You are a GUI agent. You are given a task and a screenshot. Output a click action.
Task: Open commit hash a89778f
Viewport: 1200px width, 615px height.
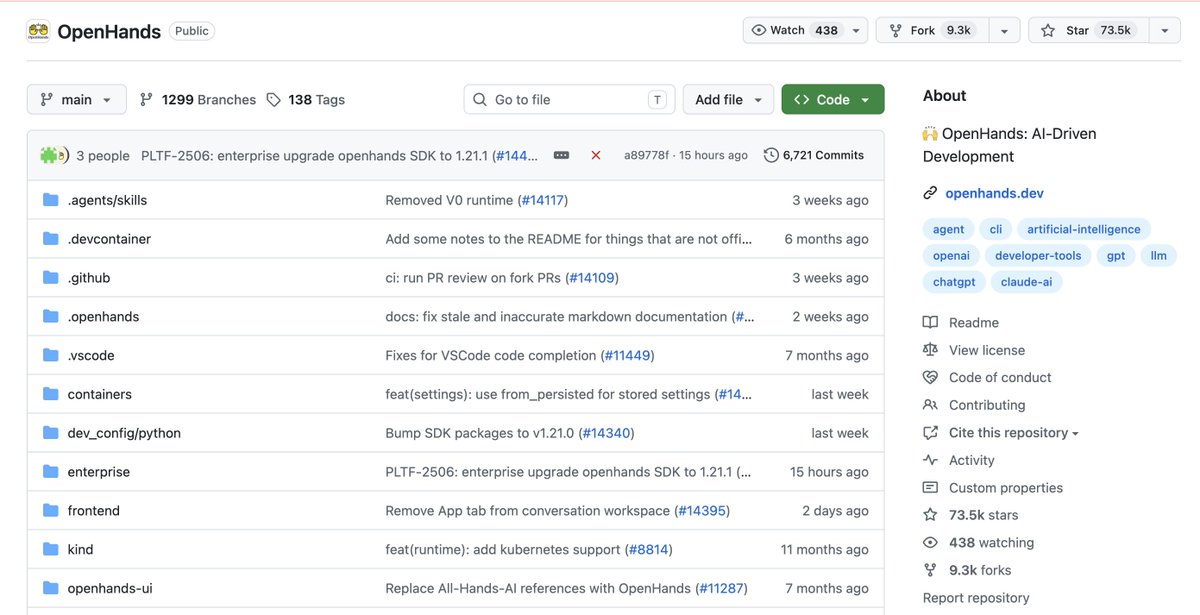click(646, 155)
